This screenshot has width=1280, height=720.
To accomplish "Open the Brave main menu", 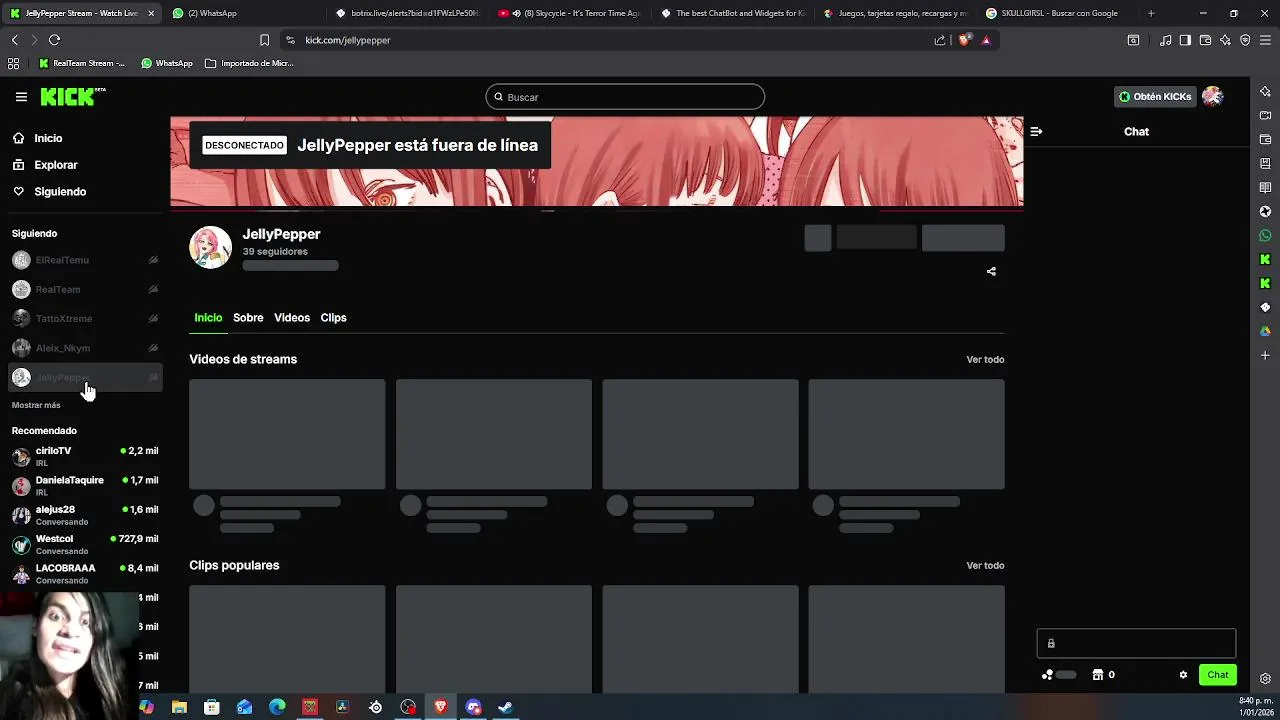I will (1265, 40).
